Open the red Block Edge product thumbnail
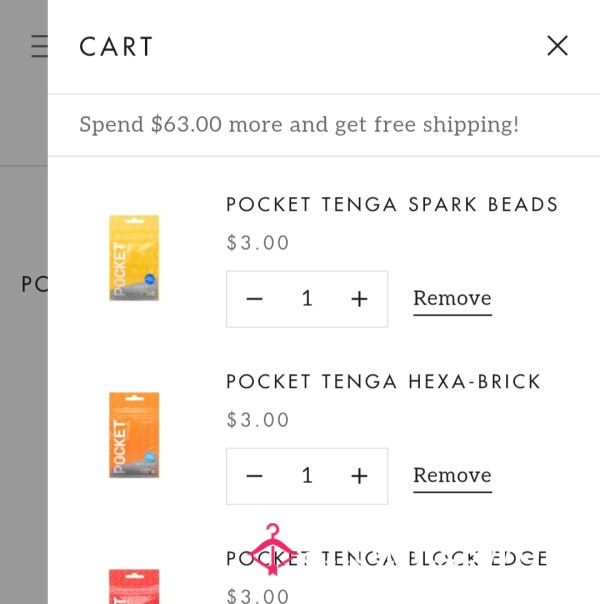This screenshot has height=604, width=600. 134,586
